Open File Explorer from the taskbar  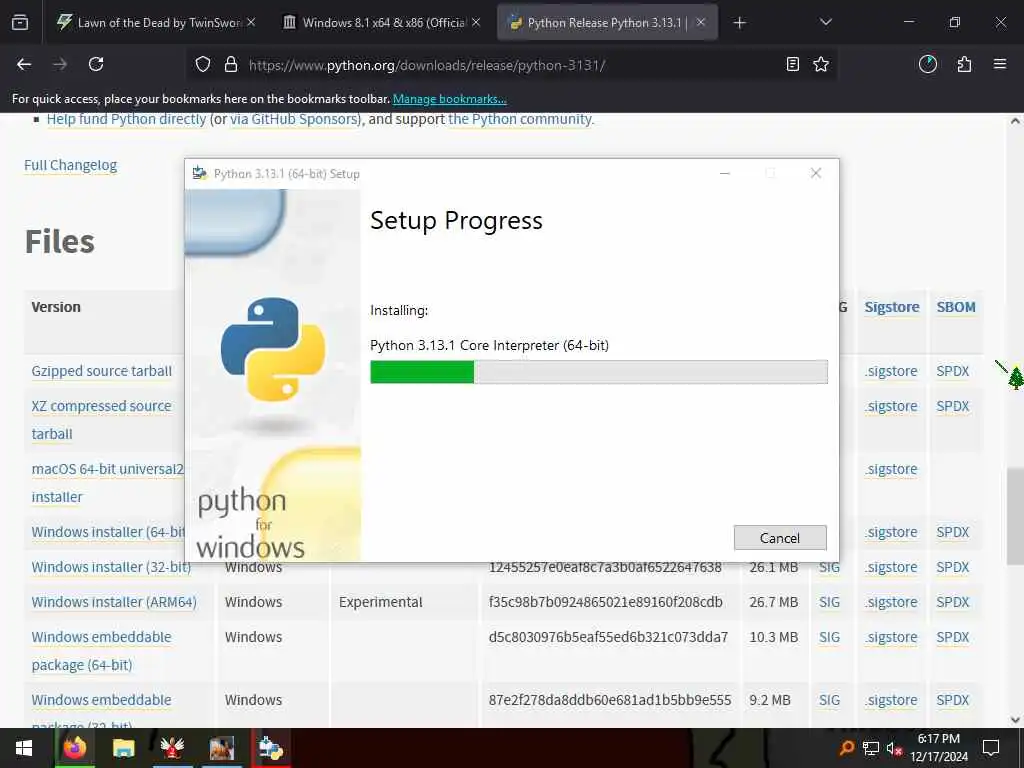pyautogui.click(x=123, y=748)
